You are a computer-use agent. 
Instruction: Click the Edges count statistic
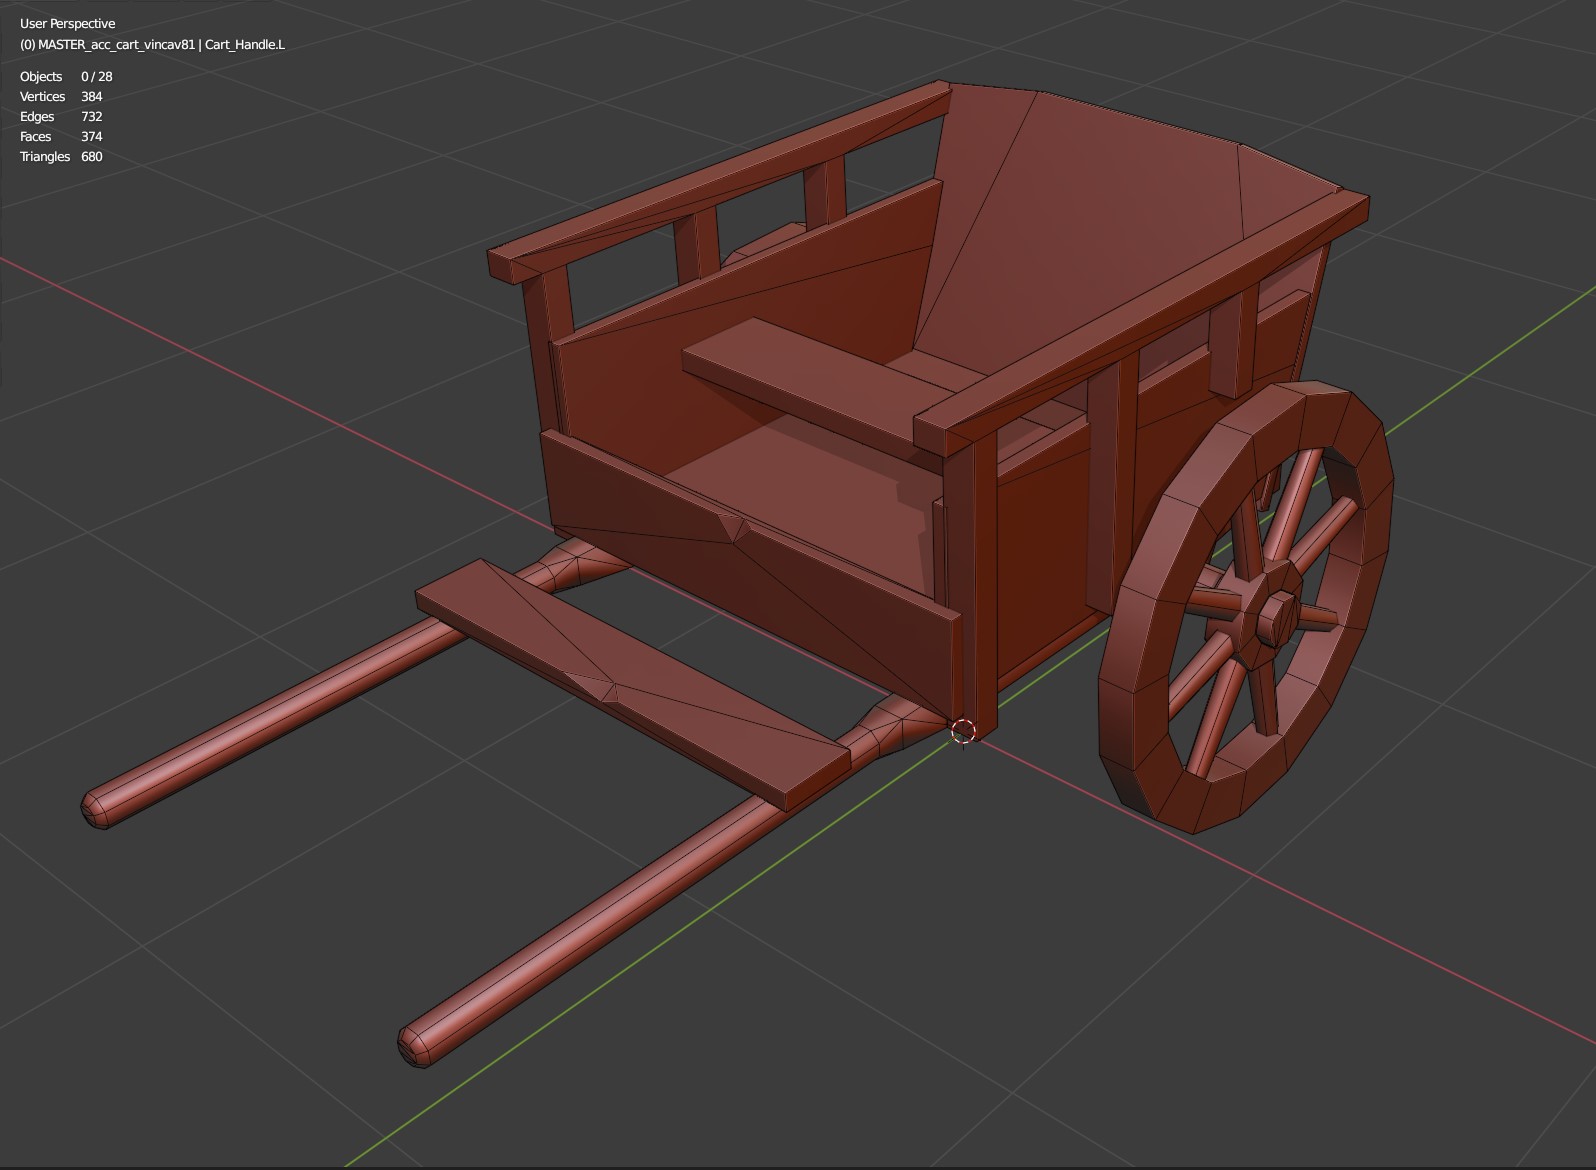61,116
